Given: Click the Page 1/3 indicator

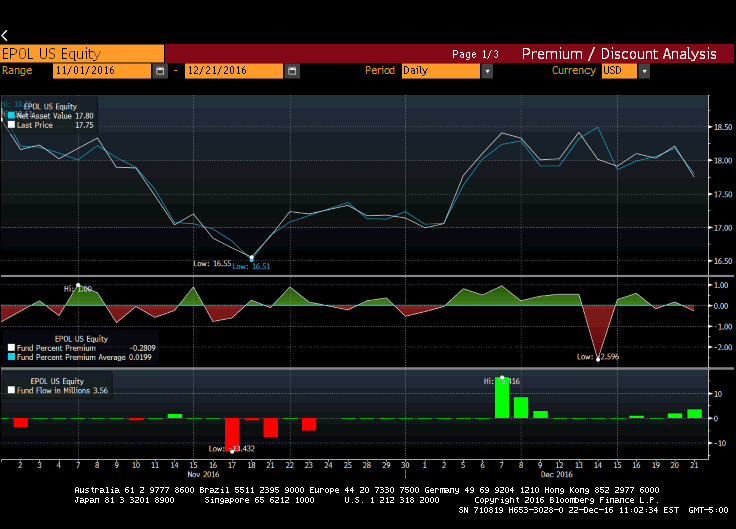Looking at the screenshot, I should [x=475, y=54].
